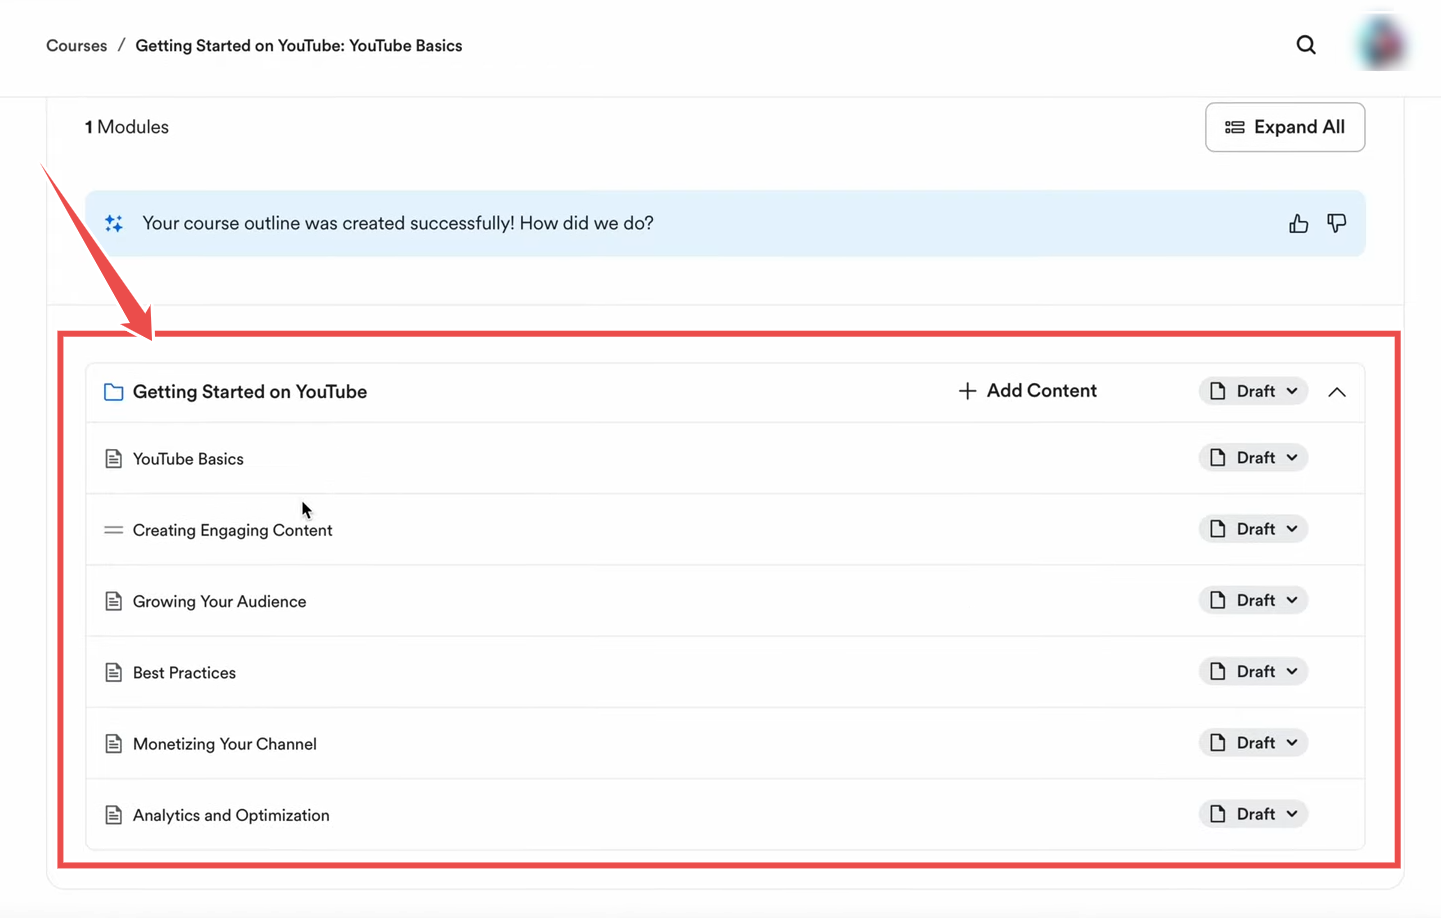Image resolution: width=1441 pixels, height=918 pixels.
Task: Click the document icon next to YouTube Basics
Action: tap(114, 459)
